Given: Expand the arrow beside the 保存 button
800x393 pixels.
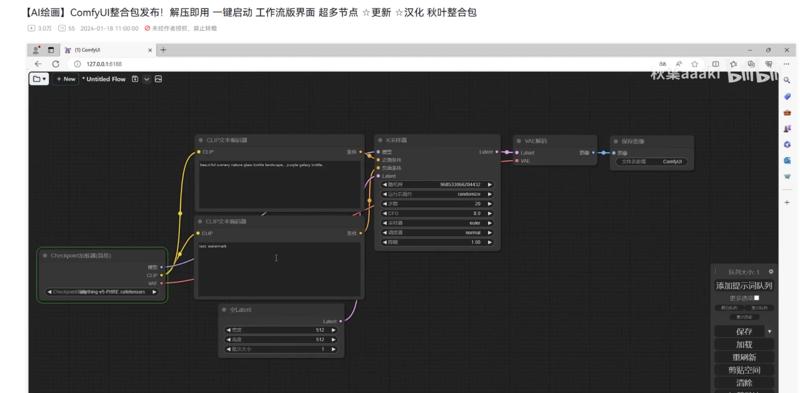Looking at the screenshot, I should (x=770, y=332).
